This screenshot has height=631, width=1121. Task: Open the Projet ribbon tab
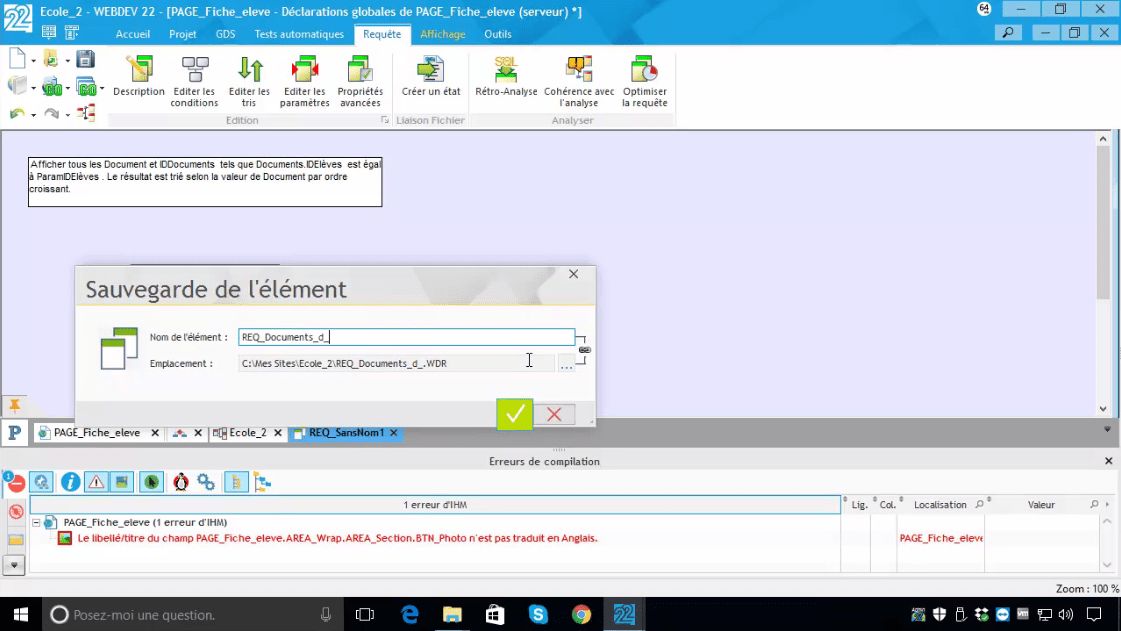click(x=183, y=34)
